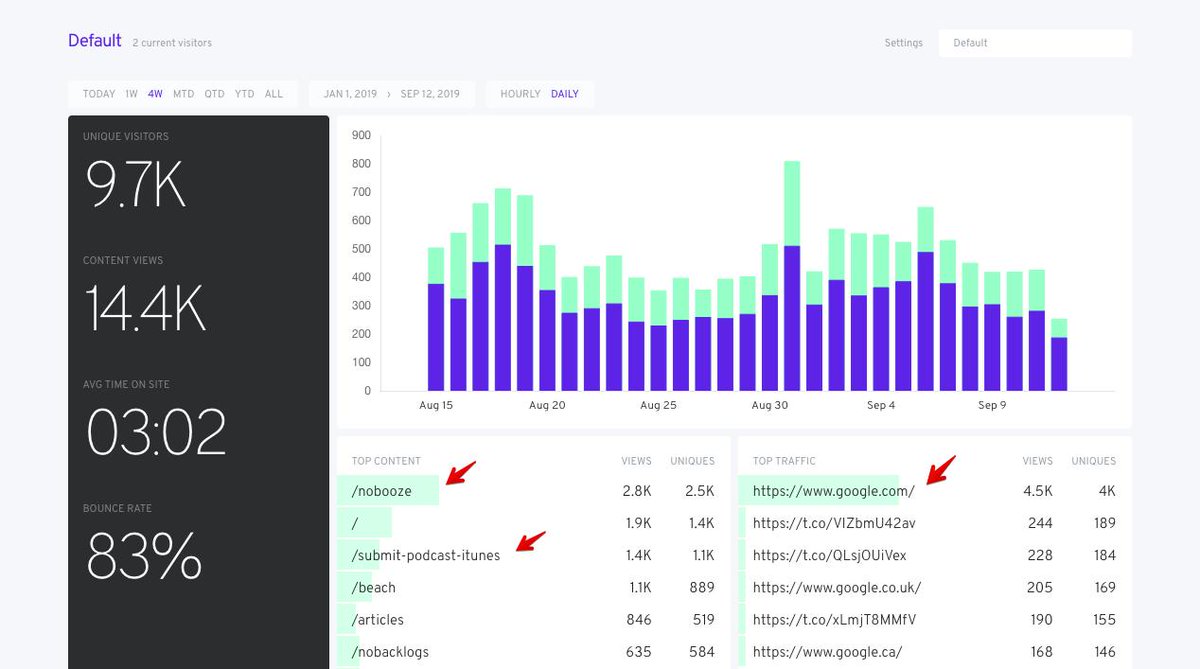Select YTD time range
Screen dimensions: 1200x669
pos(244,94)
